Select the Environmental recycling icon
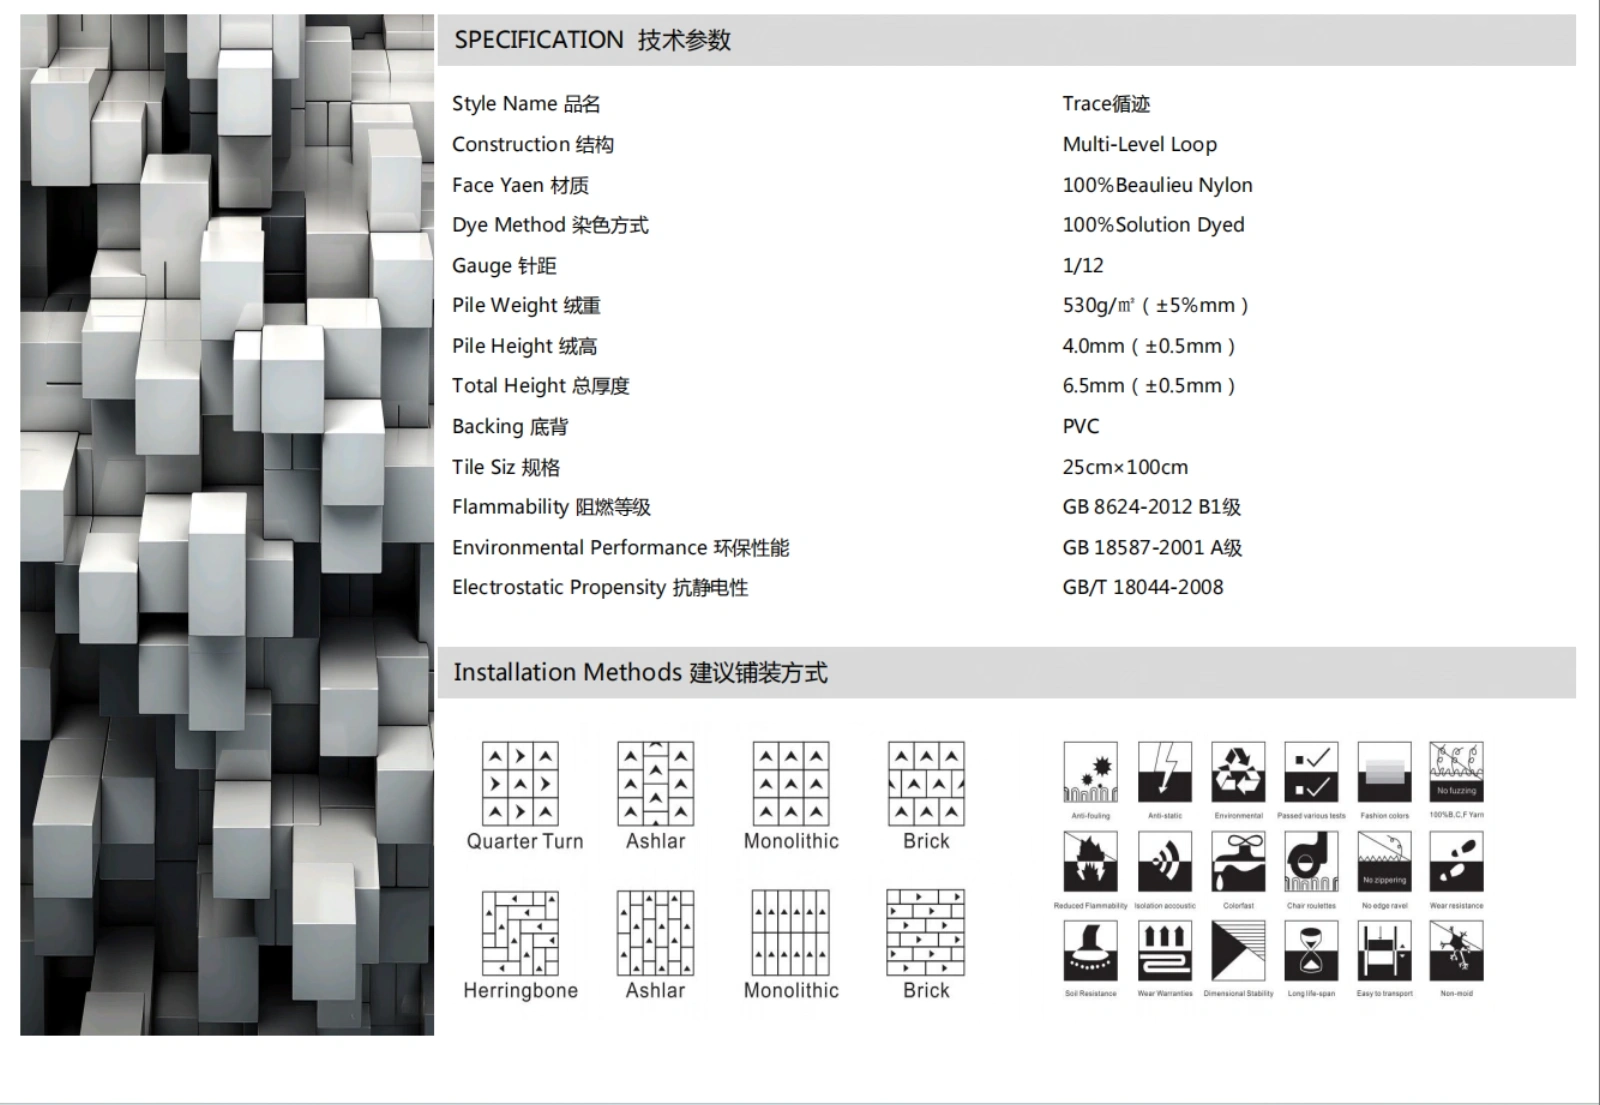The width and height of the screenshot is (1600, 1105). [x=1238, y=773]
